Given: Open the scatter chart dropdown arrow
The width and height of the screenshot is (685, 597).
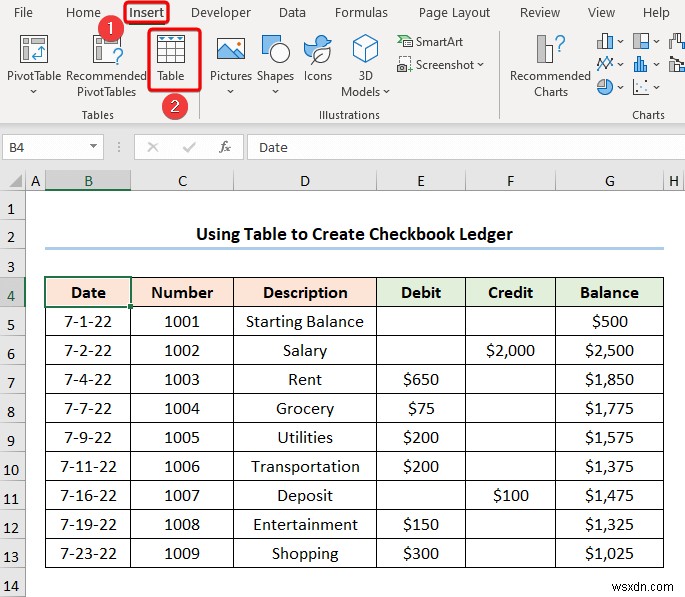Looking at the screenshot, I should 656,87.
